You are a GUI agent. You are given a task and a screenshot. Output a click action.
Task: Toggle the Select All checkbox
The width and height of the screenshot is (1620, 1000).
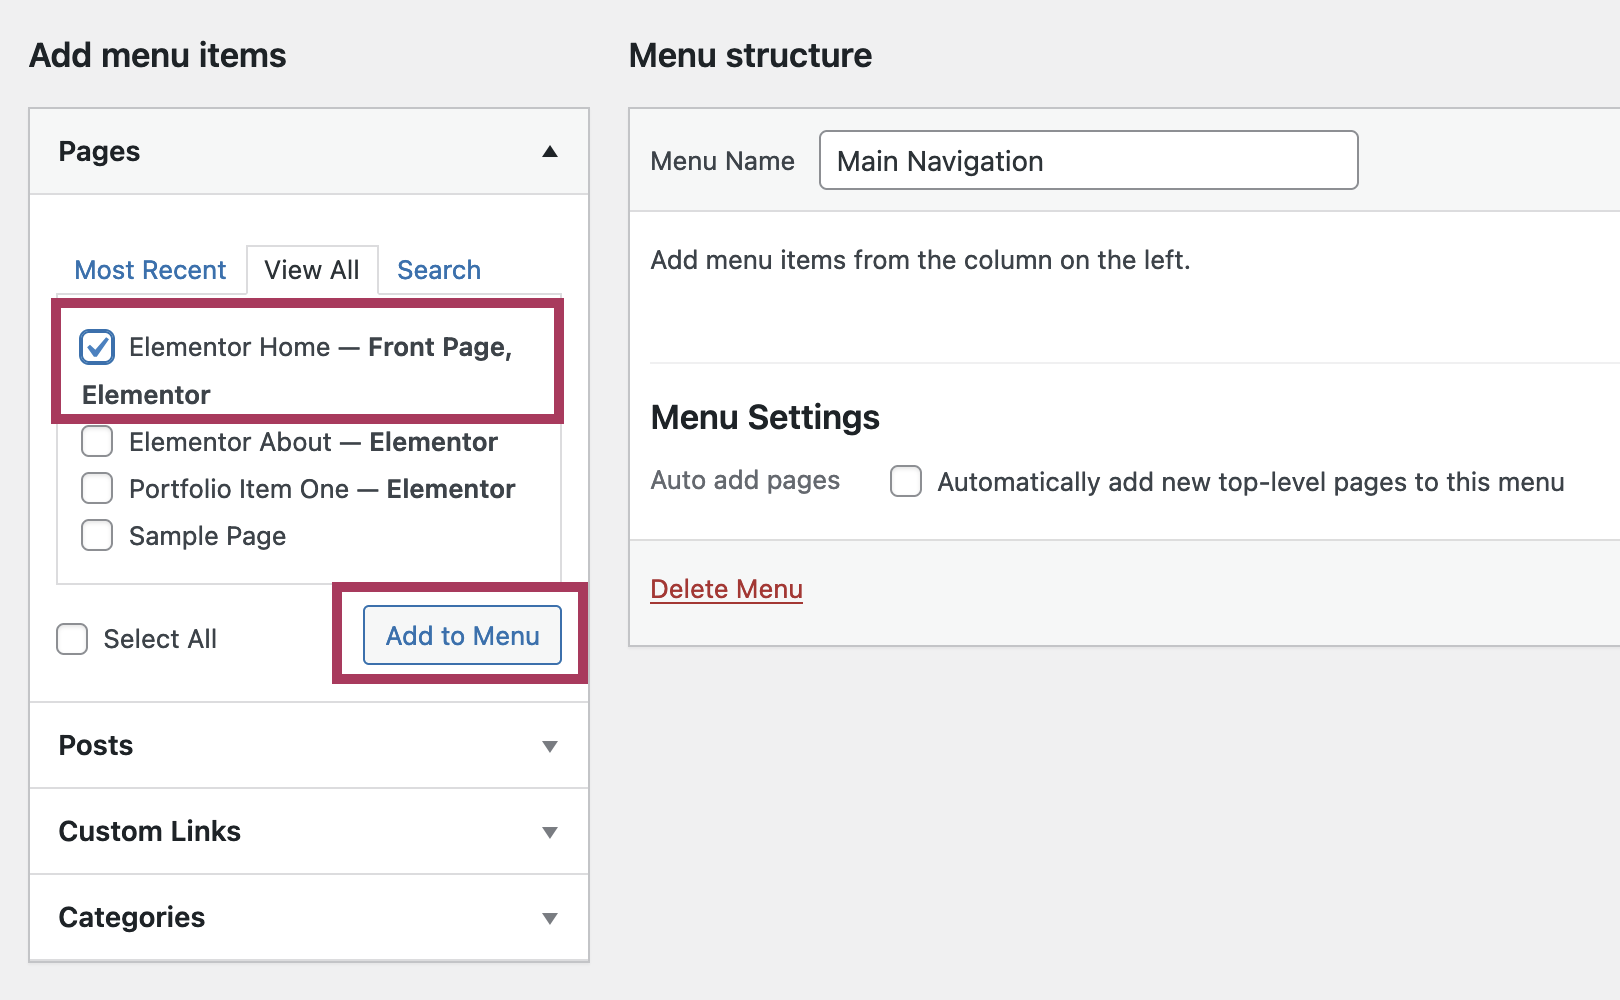pyautogui.click(x=72, y=639)
